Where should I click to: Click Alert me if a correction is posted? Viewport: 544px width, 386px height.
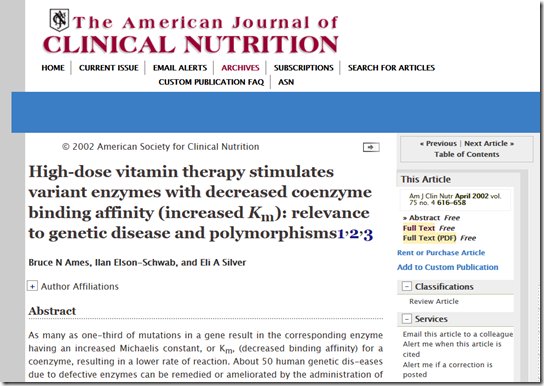[448, 370]
